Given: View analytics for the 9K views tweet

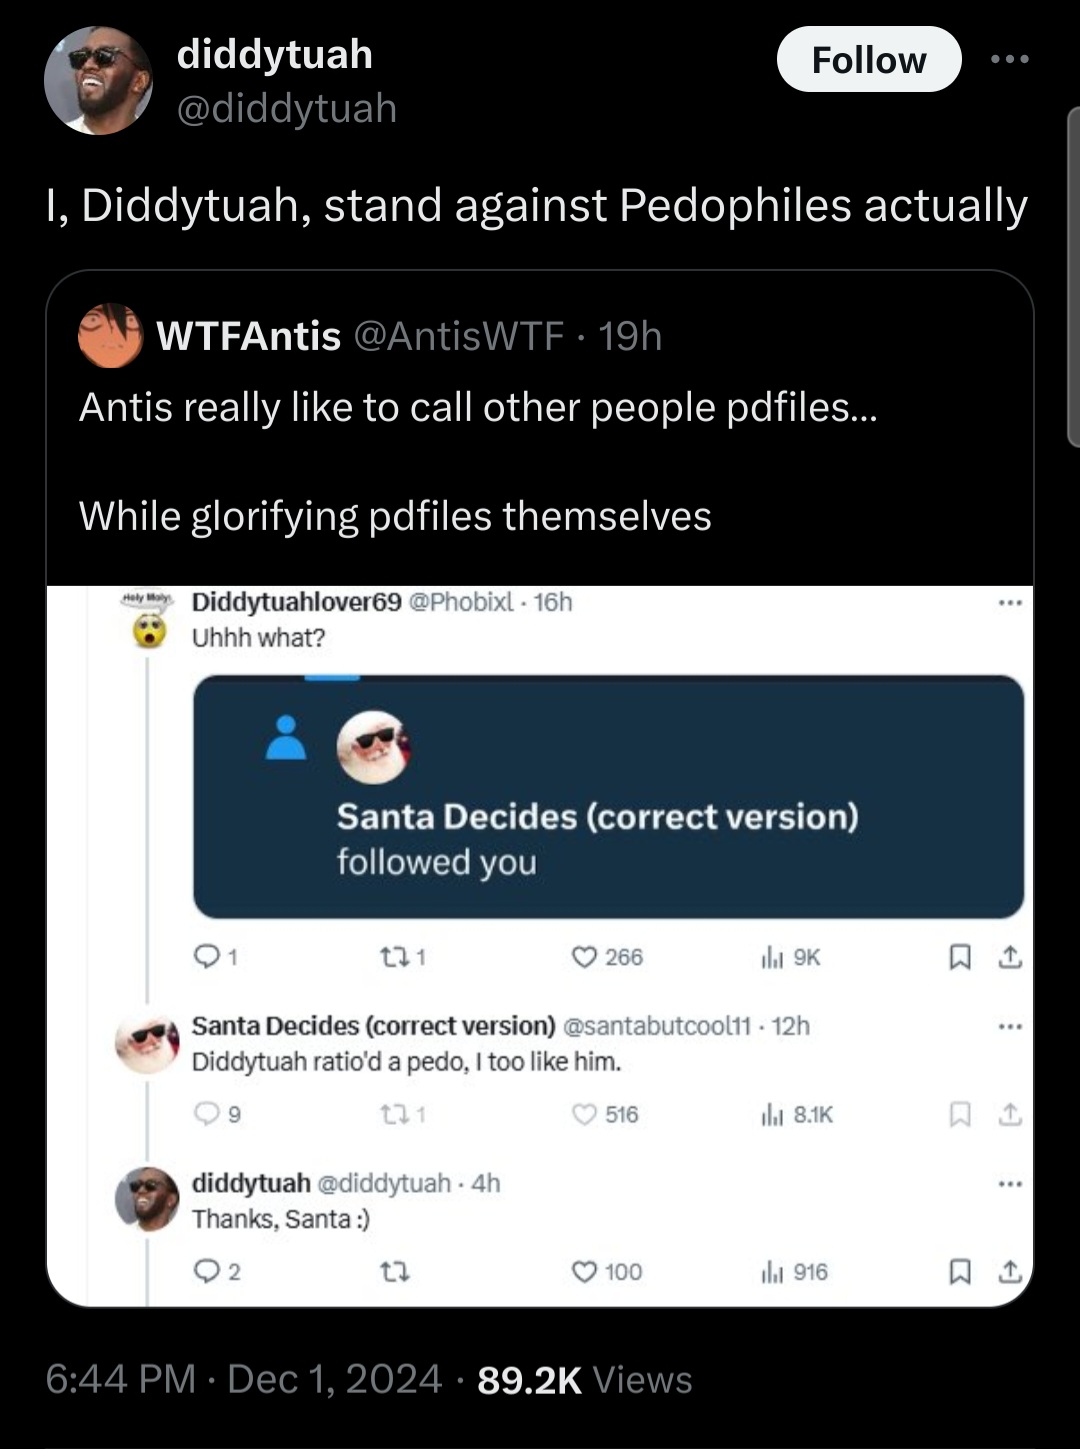Looking at the screenshot, I should coord(790,957).
